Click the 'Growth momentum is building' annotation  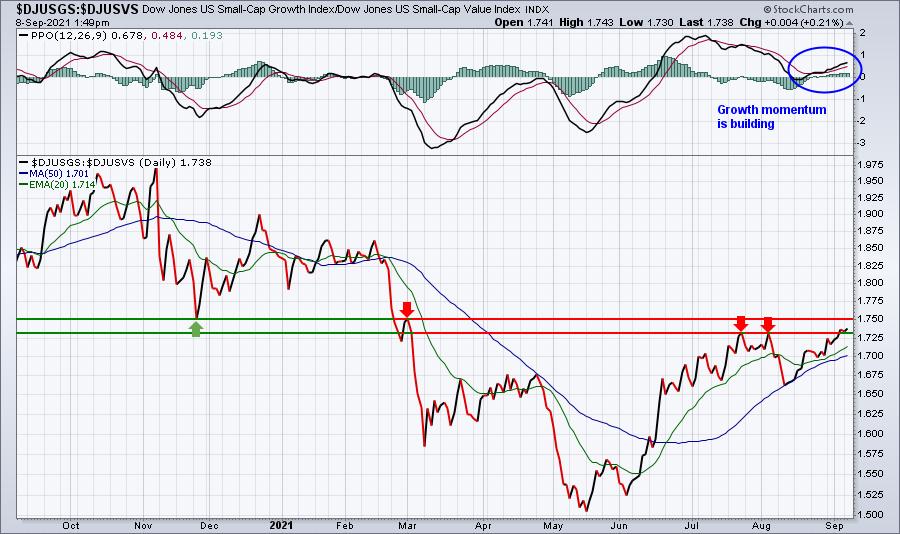click(x=771, y=117)
